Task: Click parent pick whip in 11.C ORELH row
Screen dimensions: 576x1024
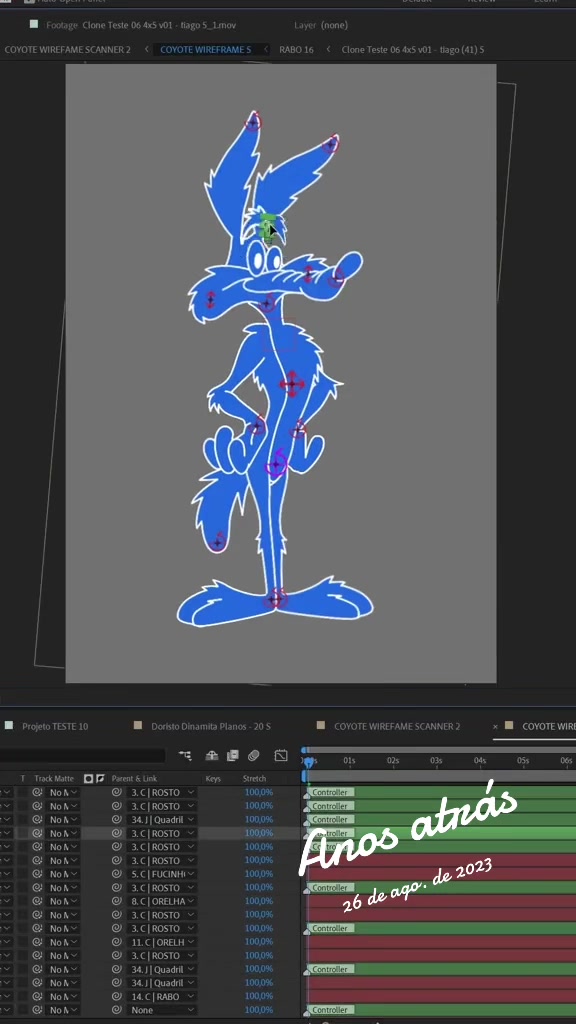Action: tap(117, 942)
